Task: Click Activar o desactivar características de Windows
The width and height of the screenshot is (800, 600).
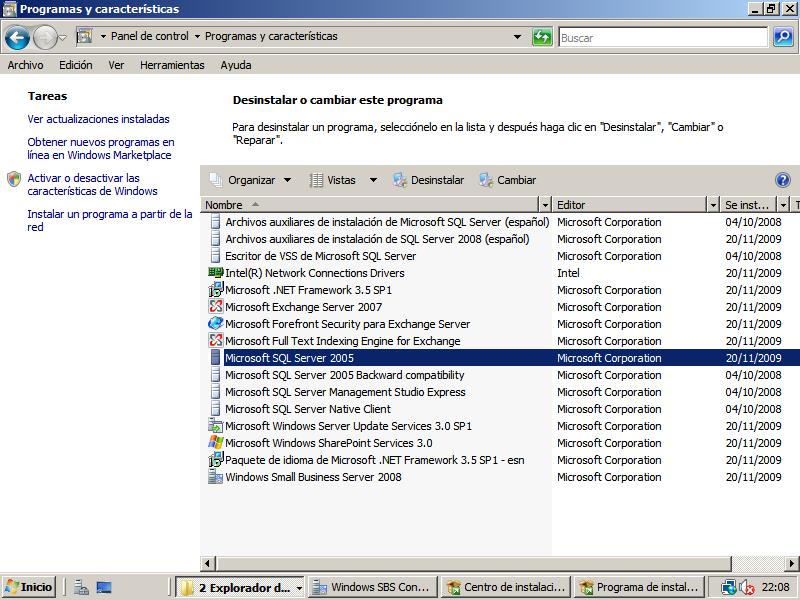Action: (92, 184)
